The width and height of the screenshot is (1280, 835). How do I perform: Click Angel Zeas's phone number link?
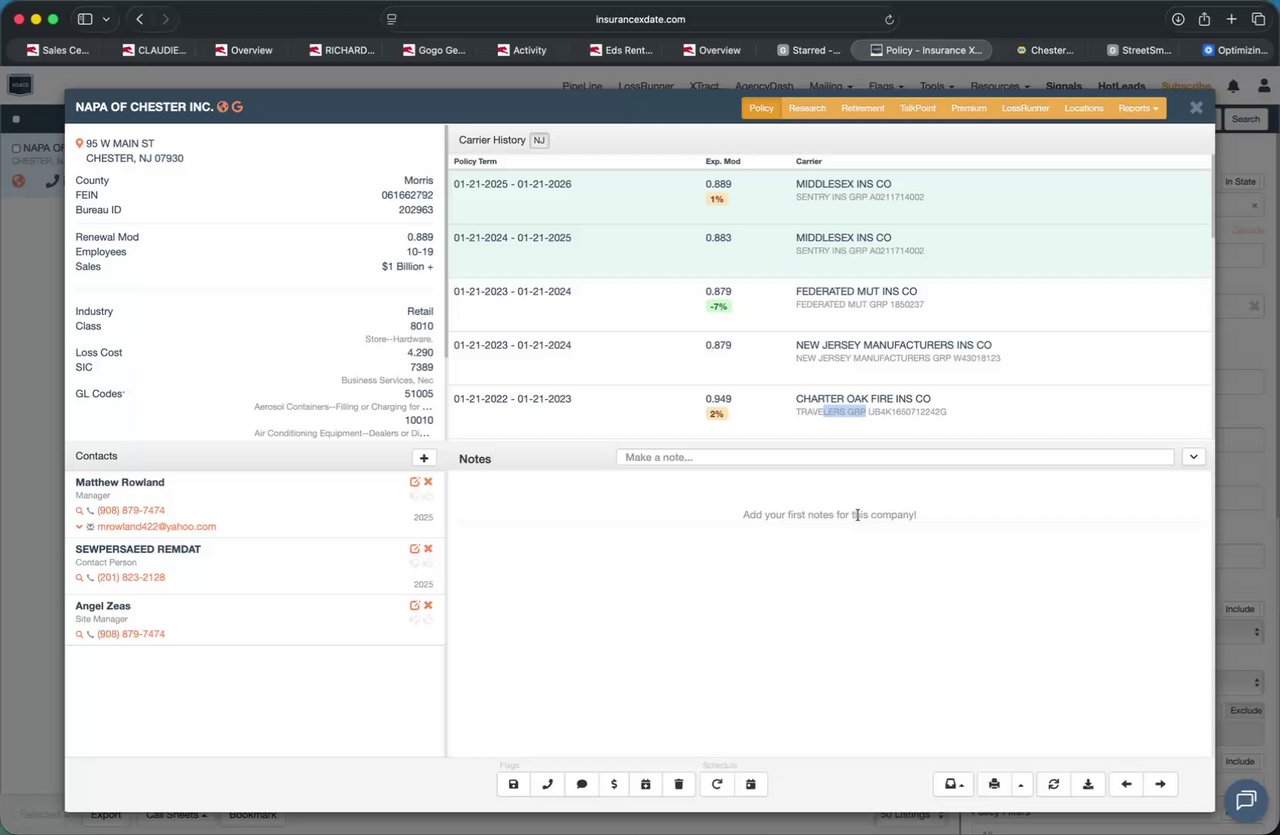tap(131, 635)
